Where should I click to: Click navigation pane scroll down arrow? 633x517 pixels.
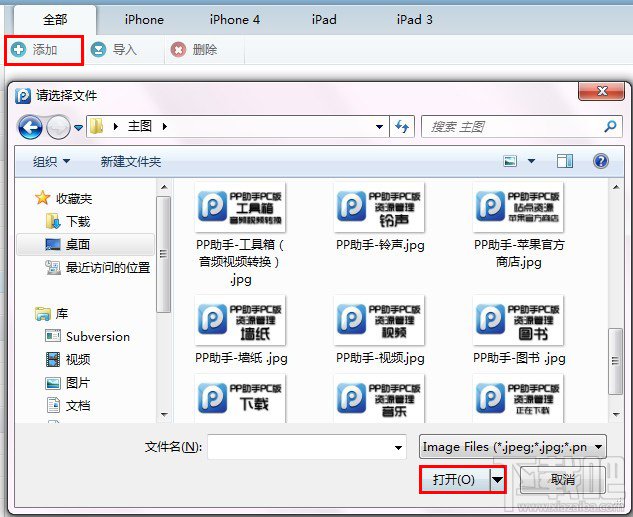pos(164,414)
